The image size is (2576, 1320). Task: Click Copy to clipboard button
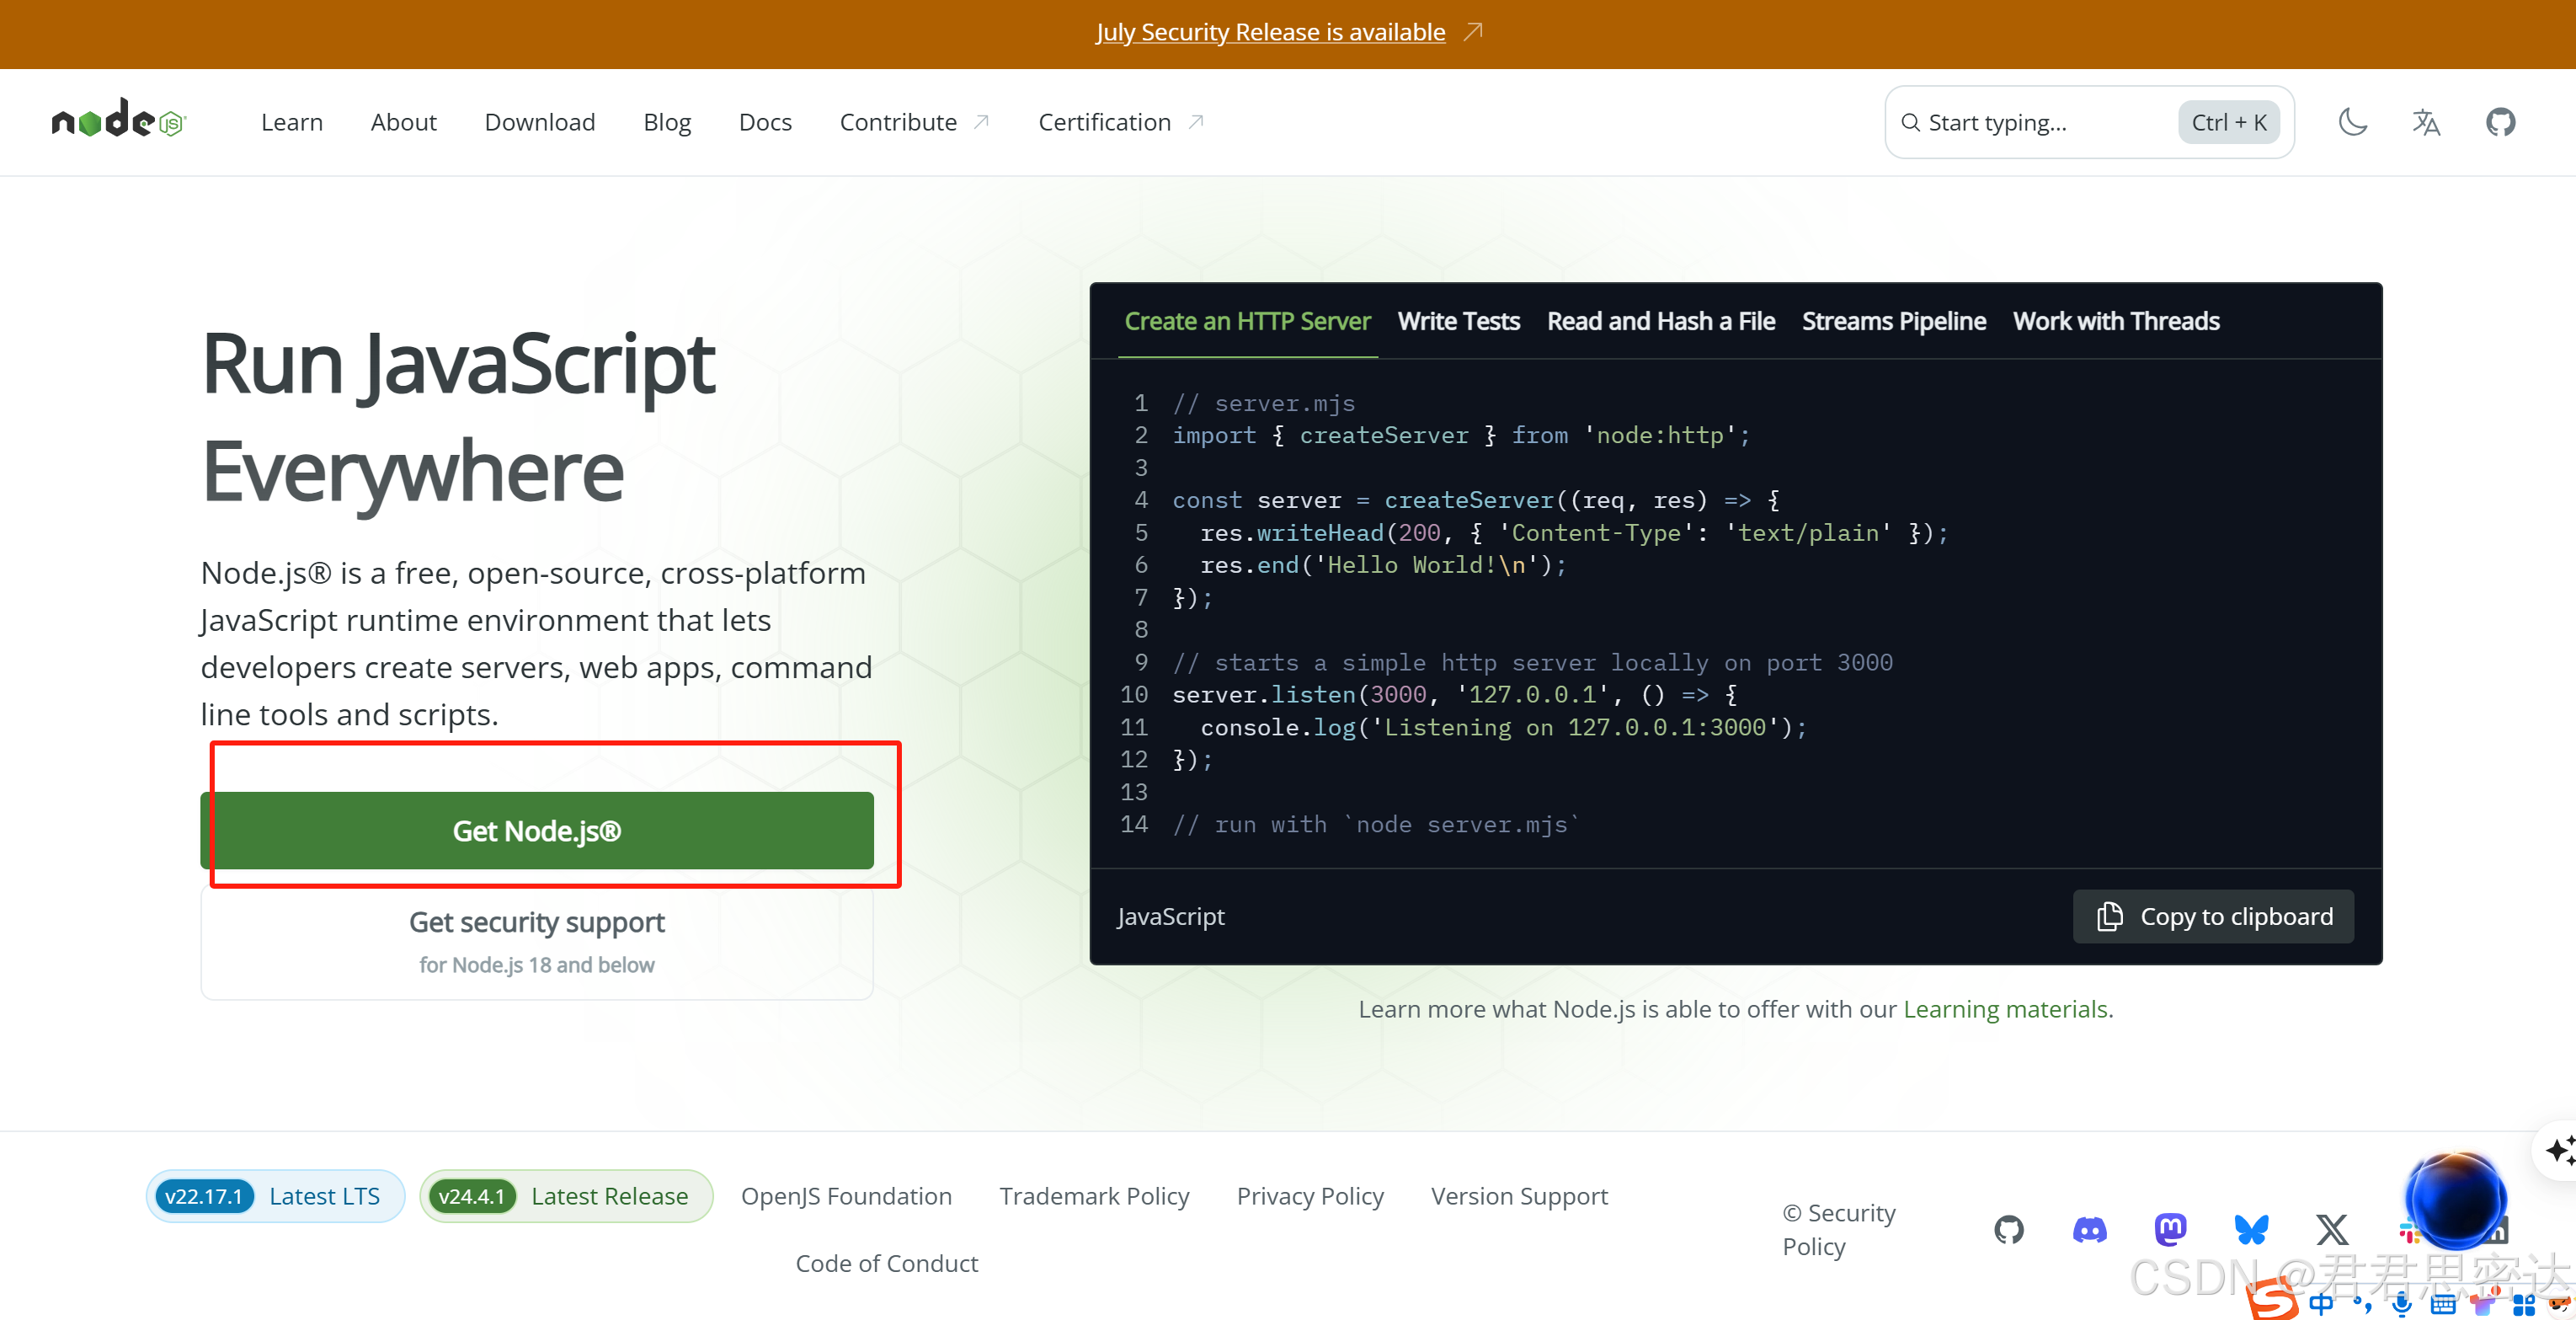click(x=2213, y=916)
